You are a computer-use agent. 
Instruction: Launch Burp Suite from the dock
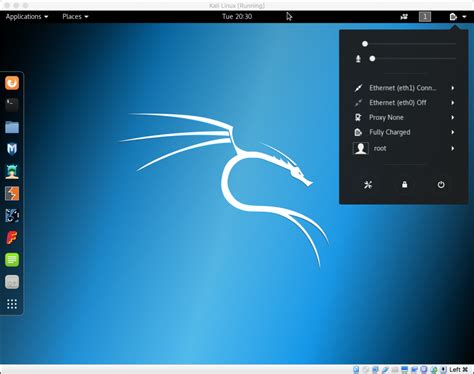[12, 194]
